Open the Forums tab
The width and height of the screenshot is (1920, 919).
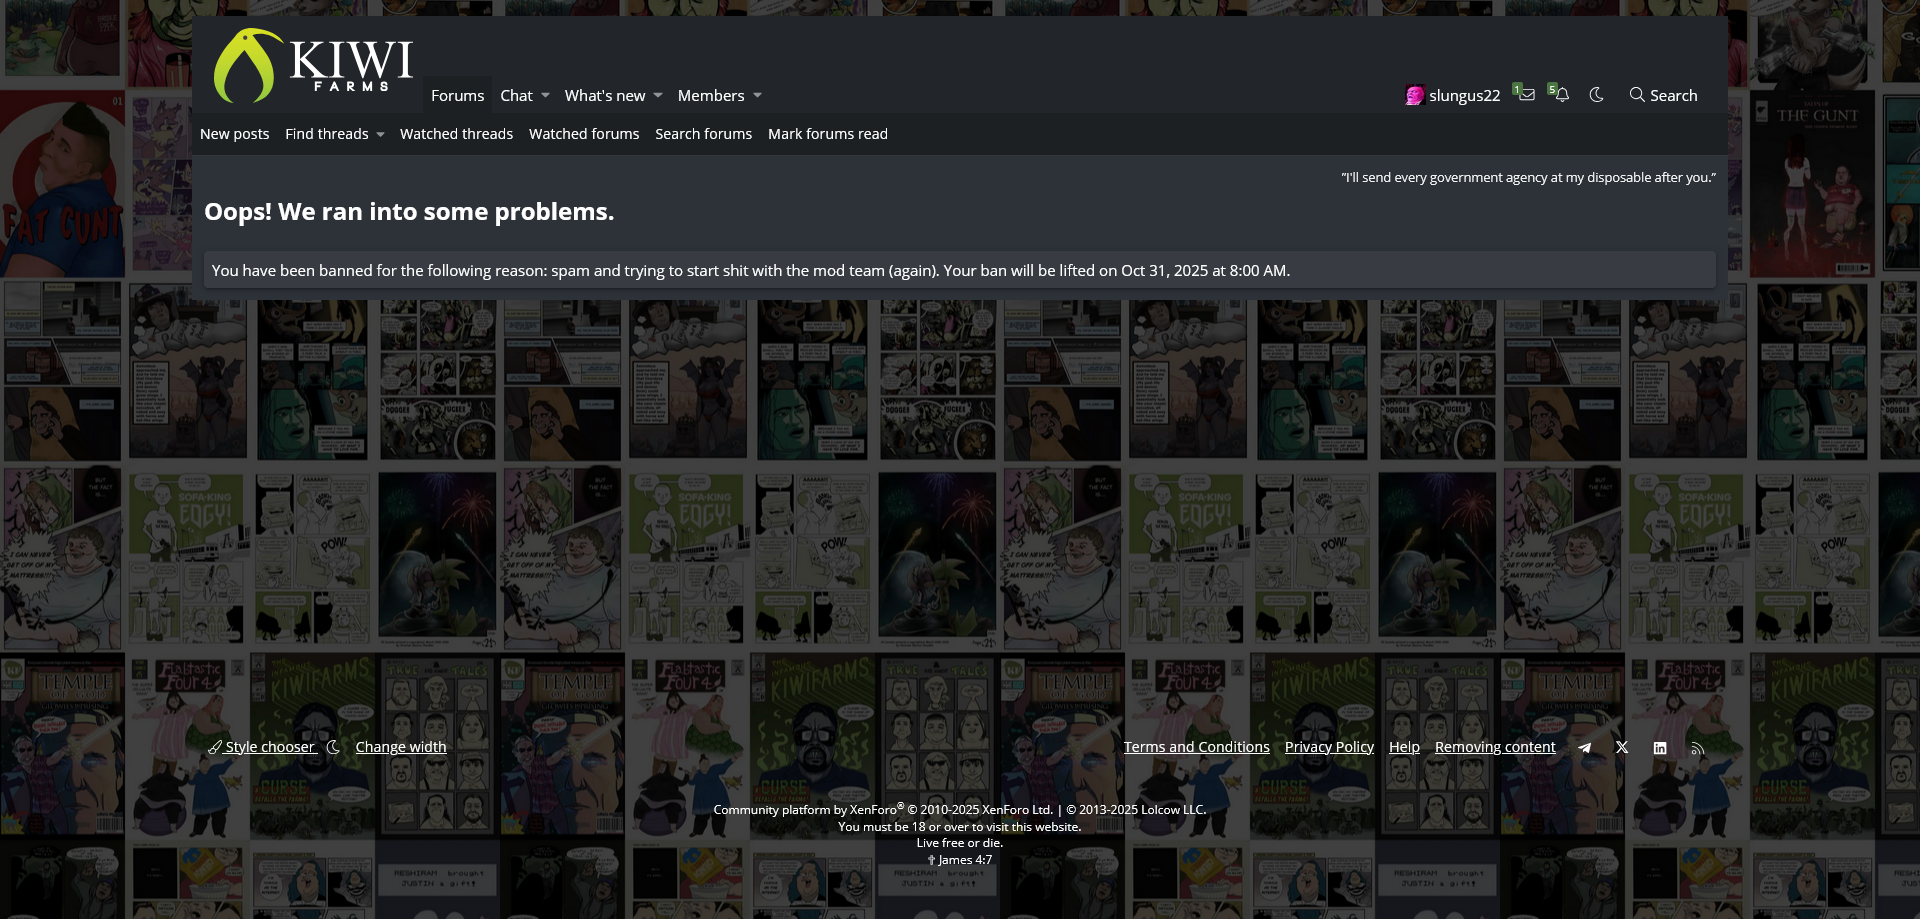(457, 96)
